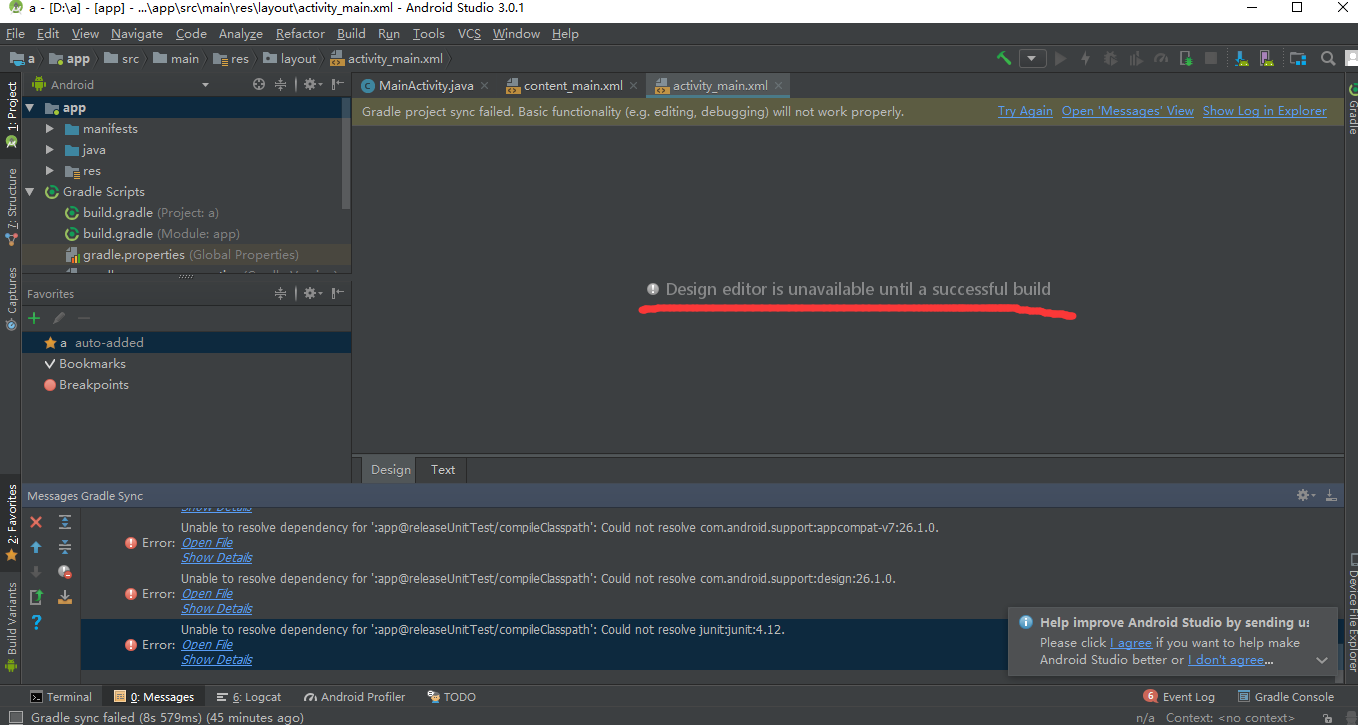Image resolution: width=1358 pixels, height=725 pixels.
Task: Click the green Make Project hammer icon
Action: [x=1004, y=58]
